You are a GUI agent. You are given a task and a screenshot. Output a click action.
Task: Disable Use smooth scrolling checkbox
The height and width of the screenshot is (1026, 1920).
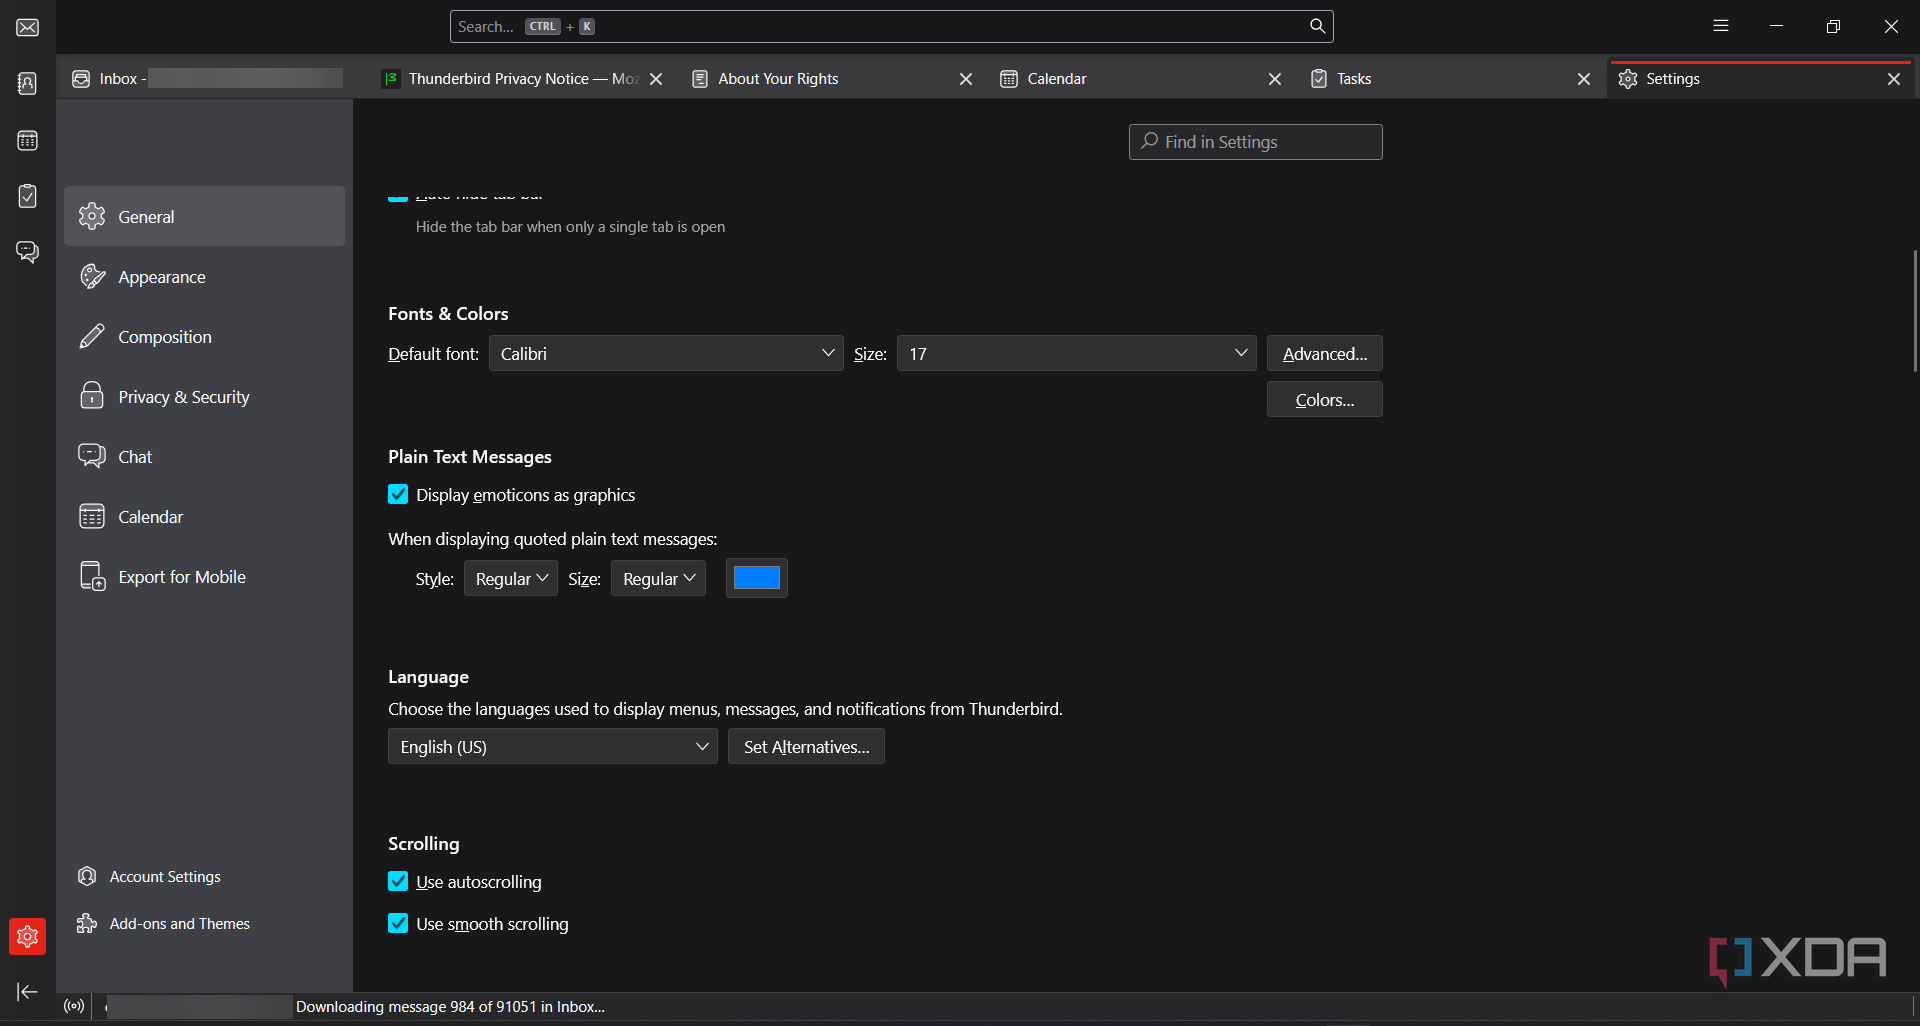[x=398, y=923]
